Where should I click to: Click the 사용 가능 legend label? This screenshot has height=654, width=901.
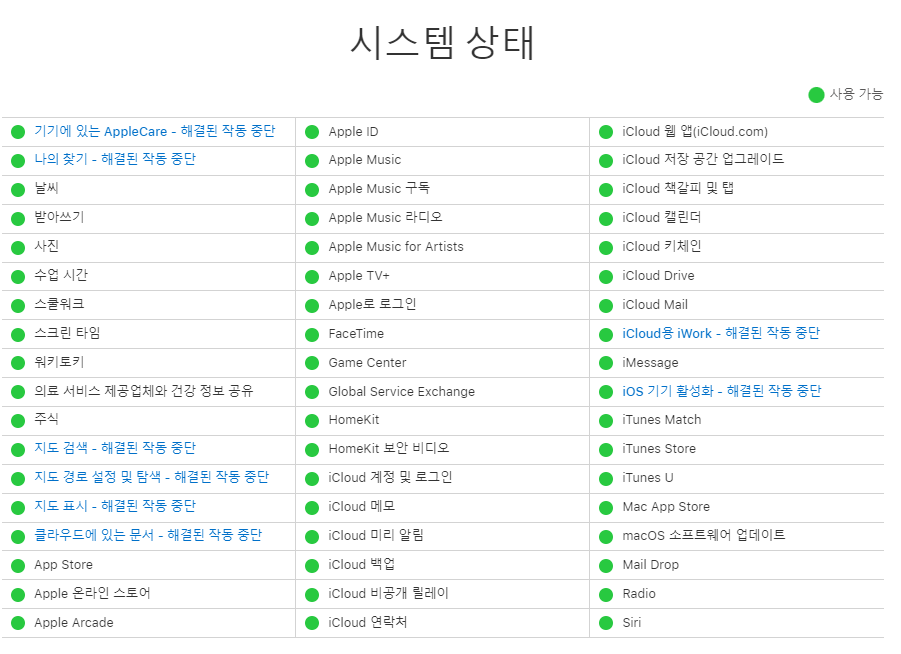tap(856, 94)
